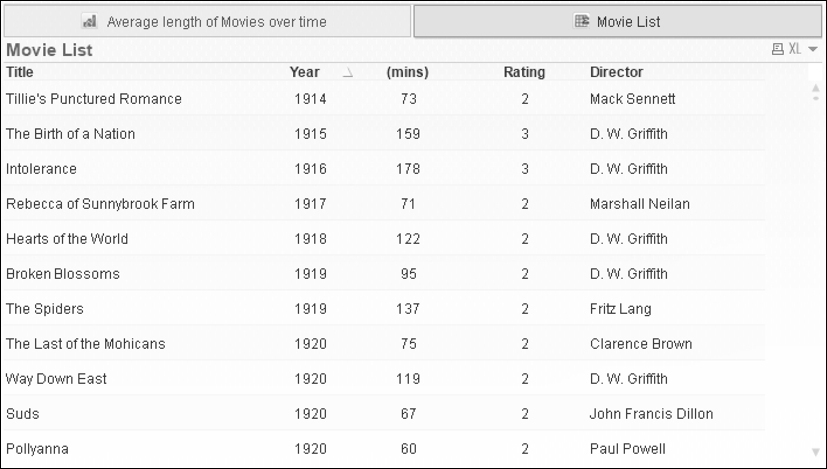
Task: Switch to Average length of Movies tab
Action: pos(207,22)
